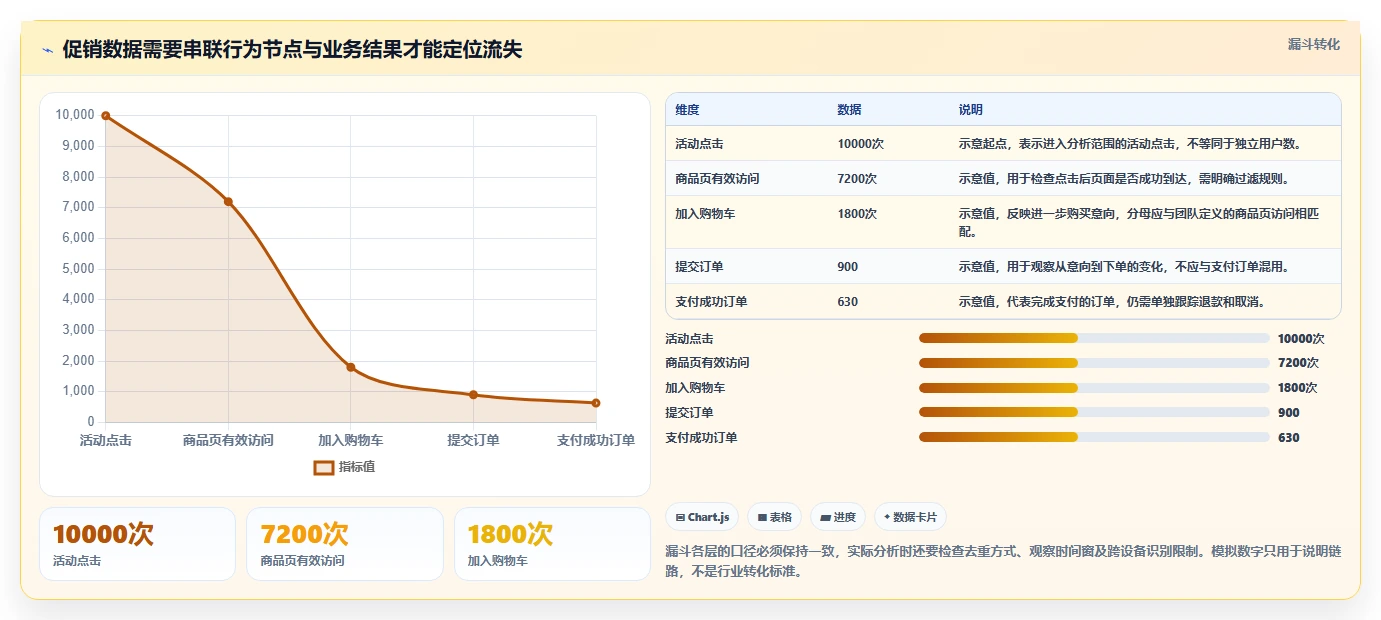The width and height of the screenshot is (1381, 620).
Task: Click the 1800次 value beside the progress bar
Action: pos(1298,388)
